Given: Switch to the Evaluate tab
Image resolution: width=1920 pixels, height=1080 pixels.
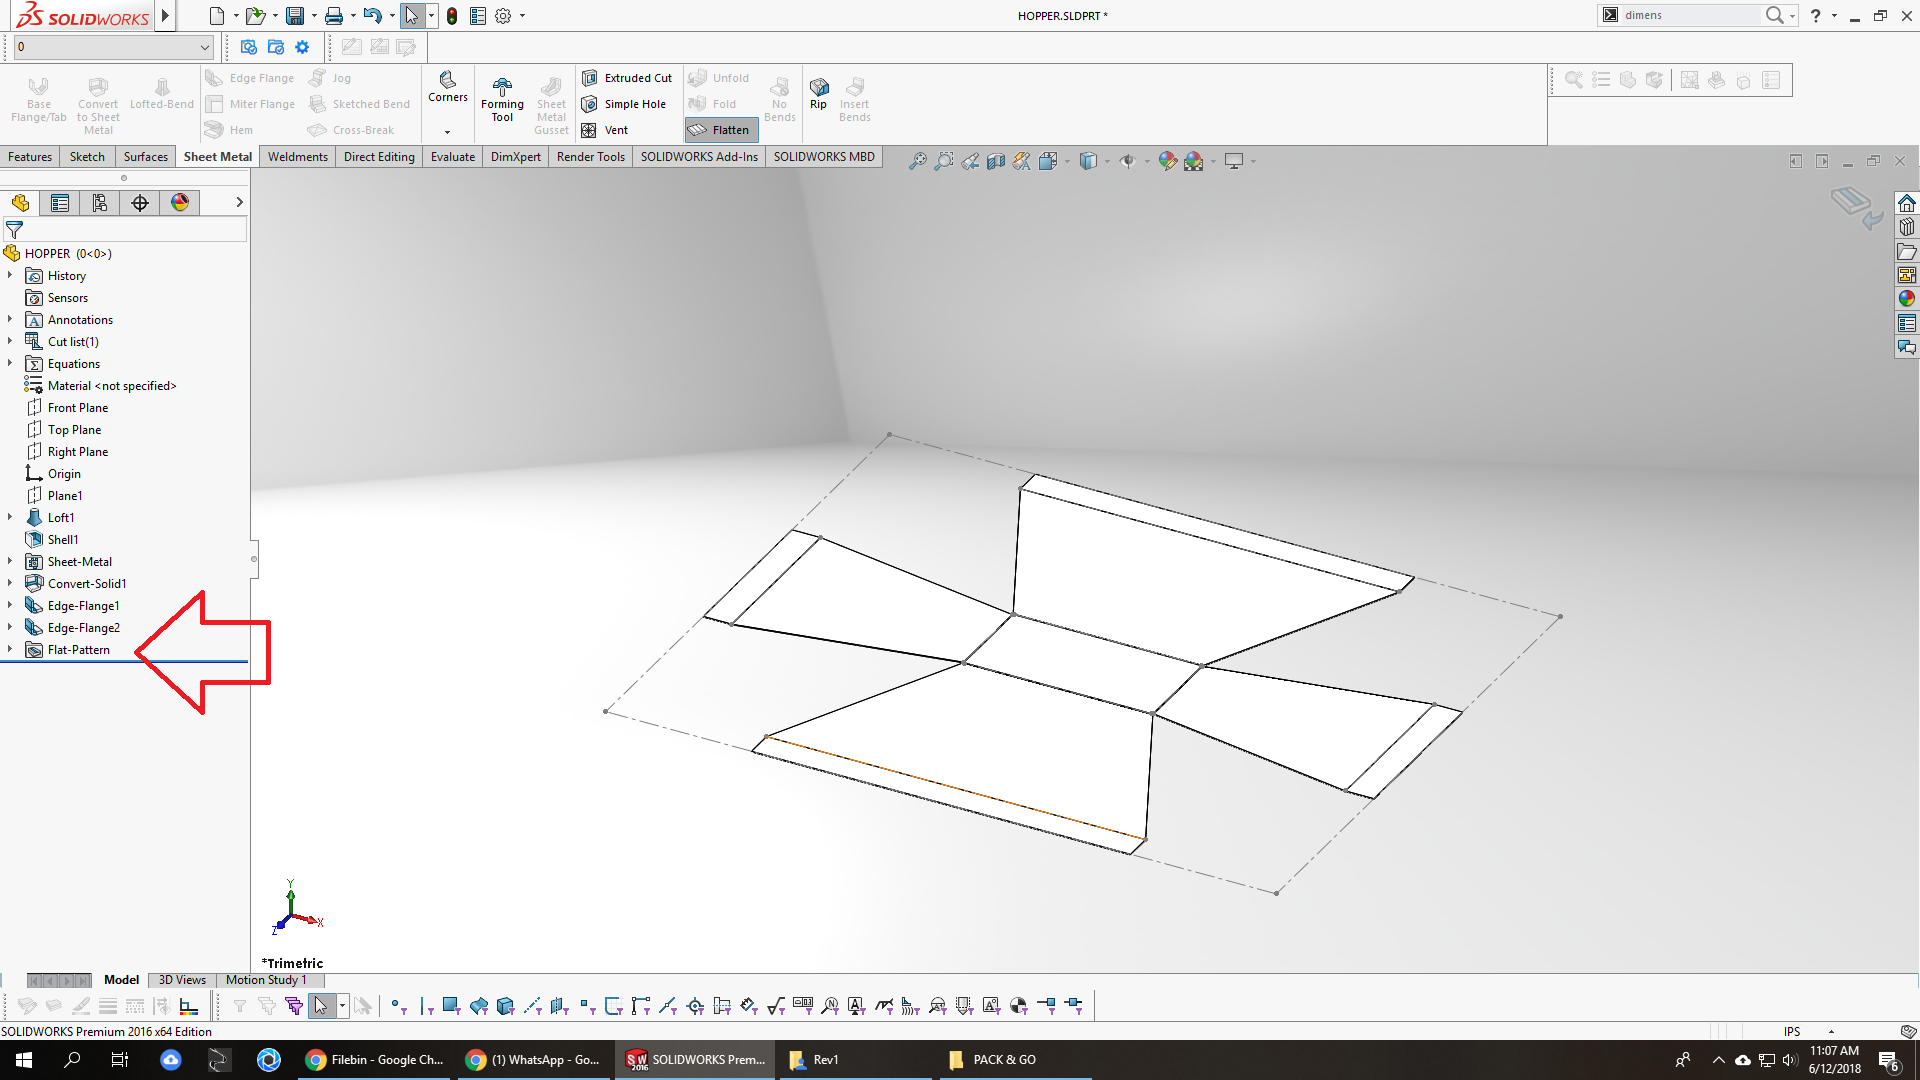Looking at the screenshot, I should 452,157.
